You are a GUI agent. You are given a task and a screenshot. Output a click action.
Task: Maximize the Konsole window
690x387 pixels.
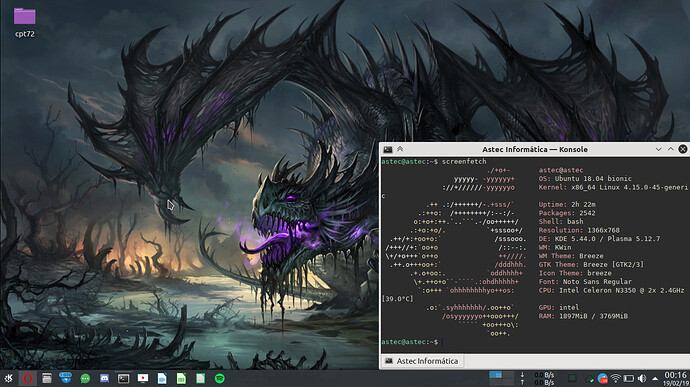coord(671,149)
